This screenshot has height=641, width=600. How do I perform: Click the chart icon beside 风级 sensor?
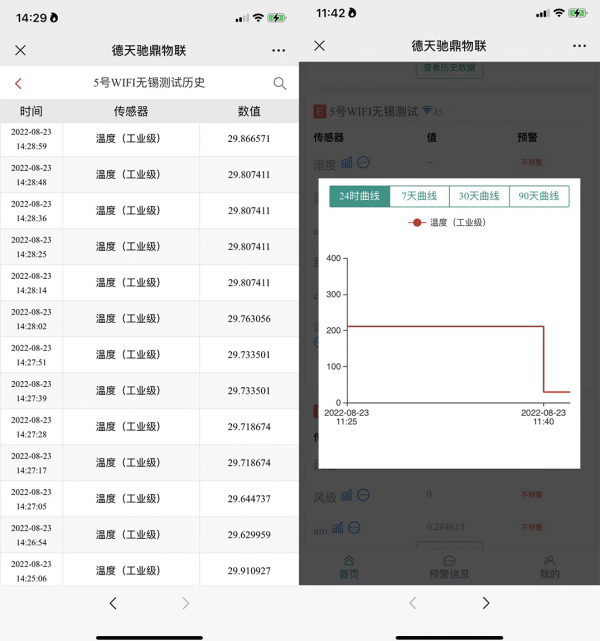click(346, 494)
